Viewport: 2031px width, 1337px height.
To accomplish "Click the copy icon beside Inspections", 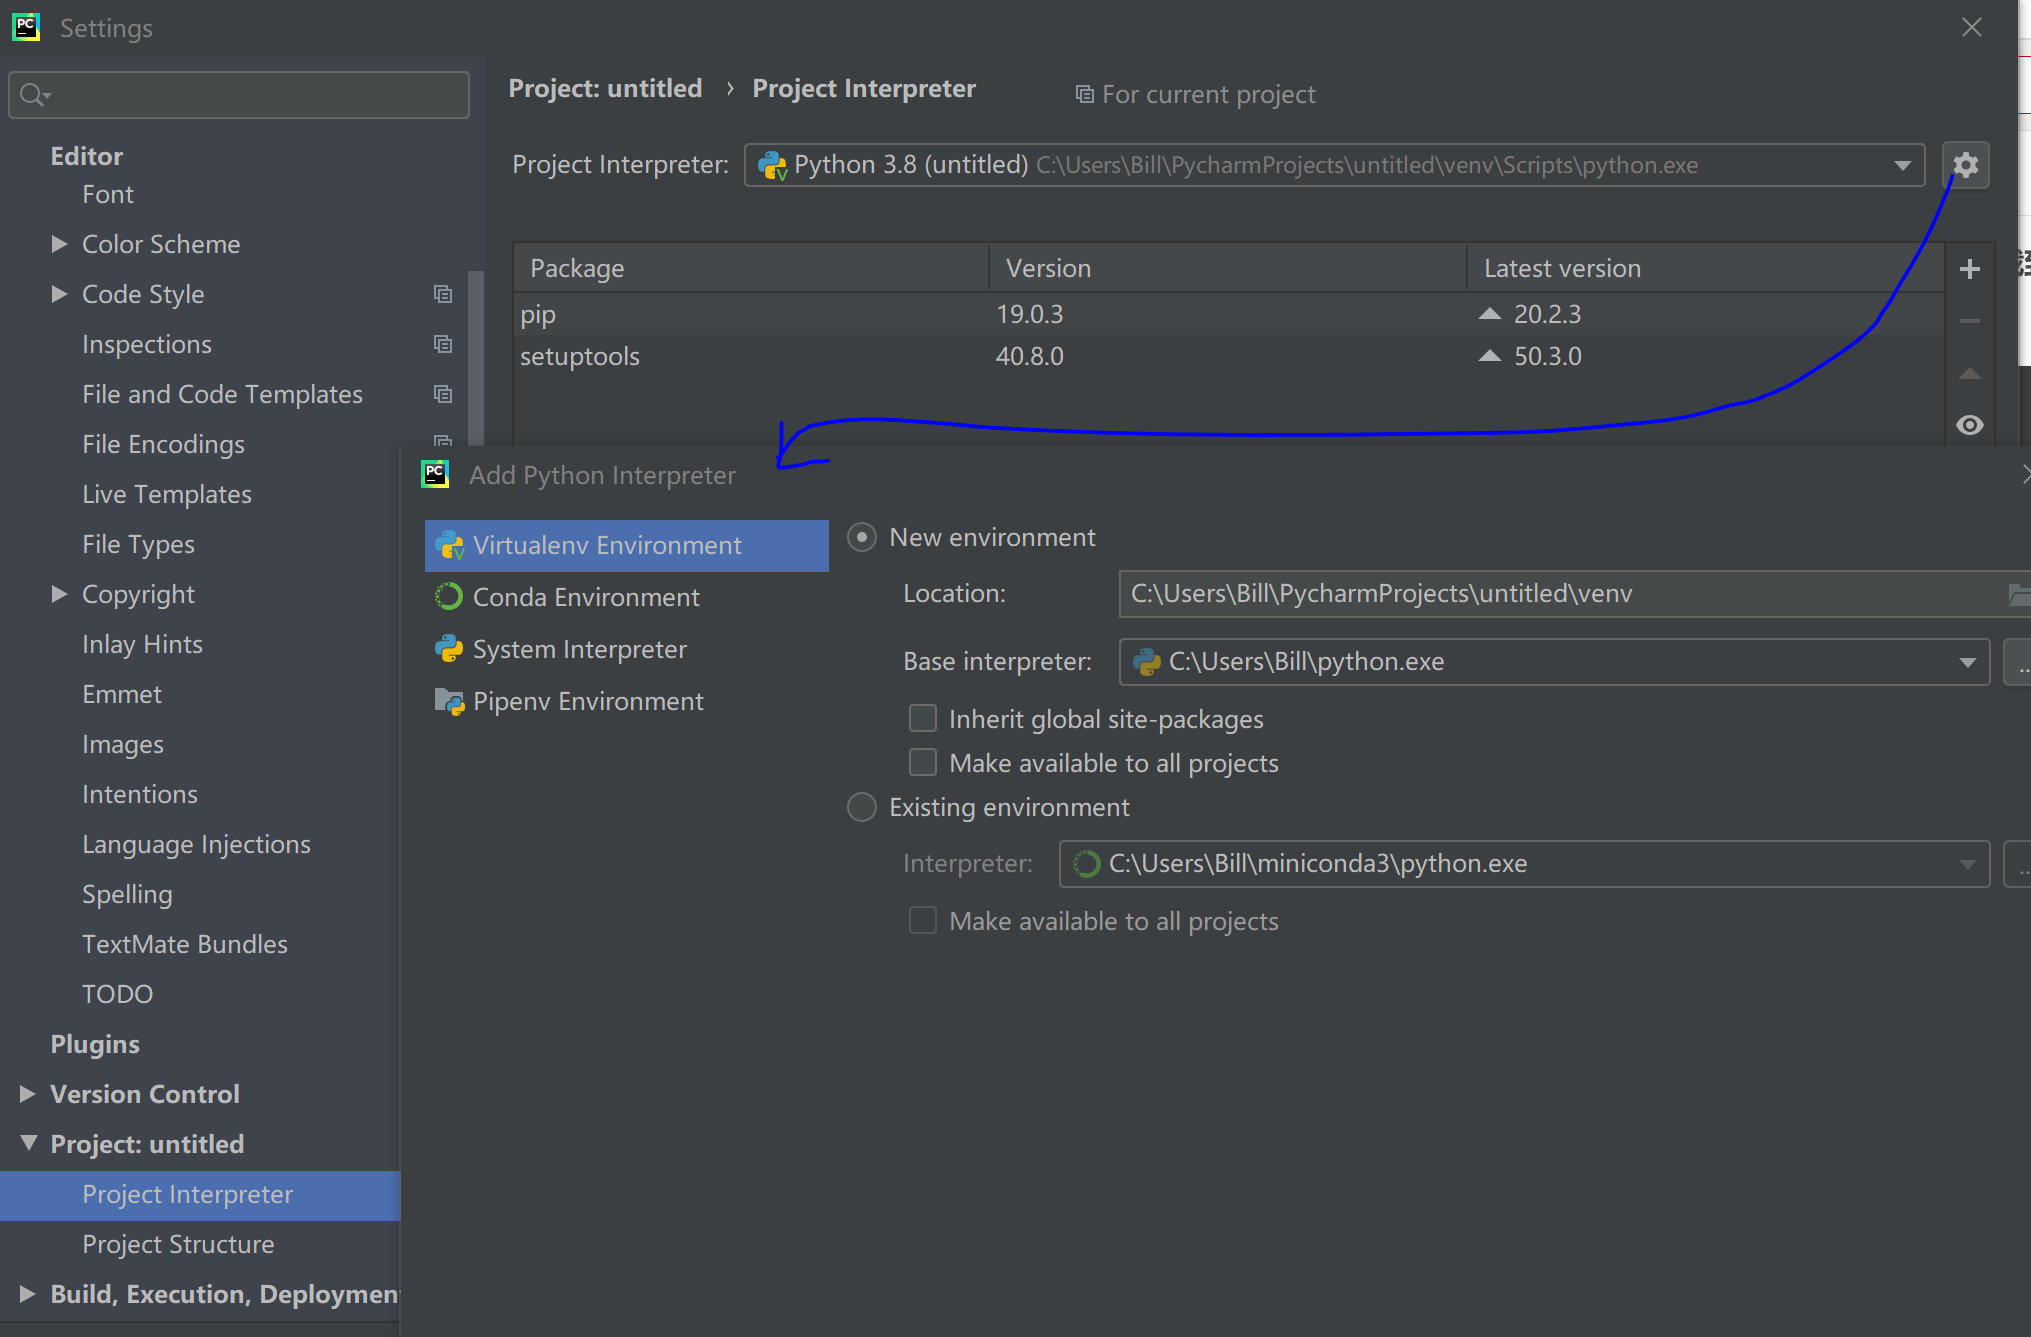I will coord(443,344).
